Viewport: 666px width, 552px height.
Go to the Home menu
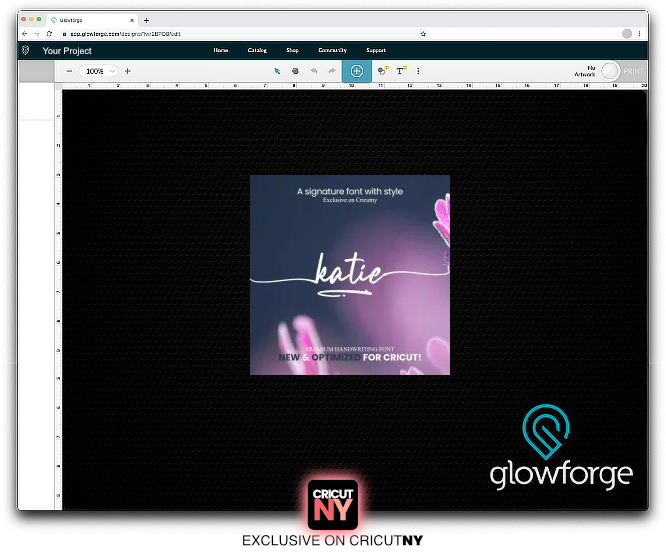tap(221, 50)
